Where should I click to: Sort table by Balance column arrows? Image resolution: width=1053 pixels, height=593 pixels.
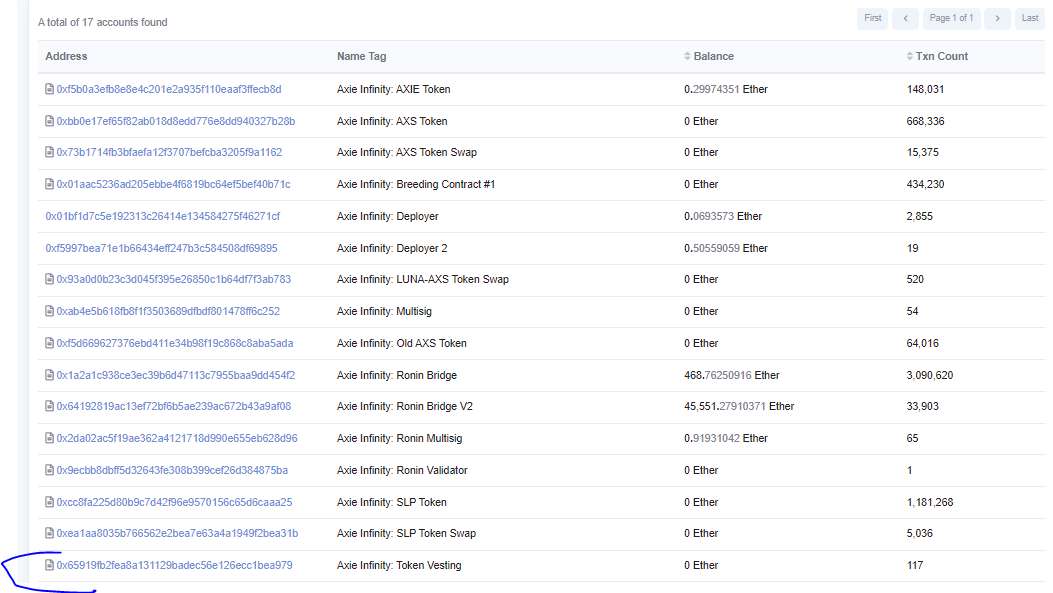(x=687, y=56)
